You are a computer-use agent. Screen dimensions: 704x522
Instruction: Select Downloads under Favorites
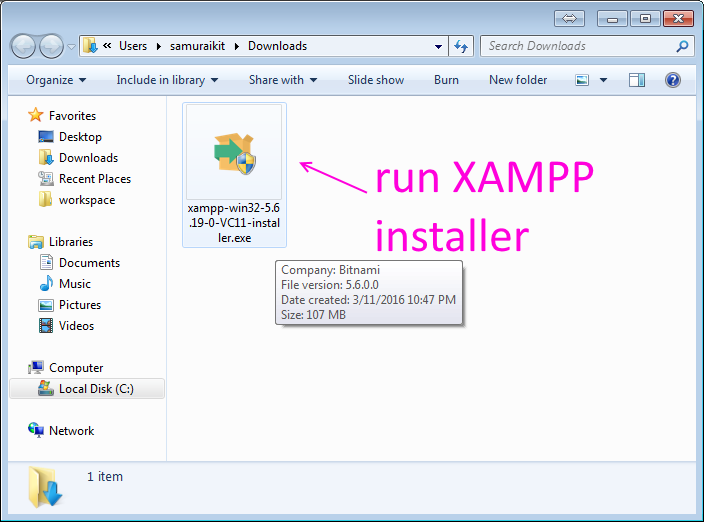88,158
